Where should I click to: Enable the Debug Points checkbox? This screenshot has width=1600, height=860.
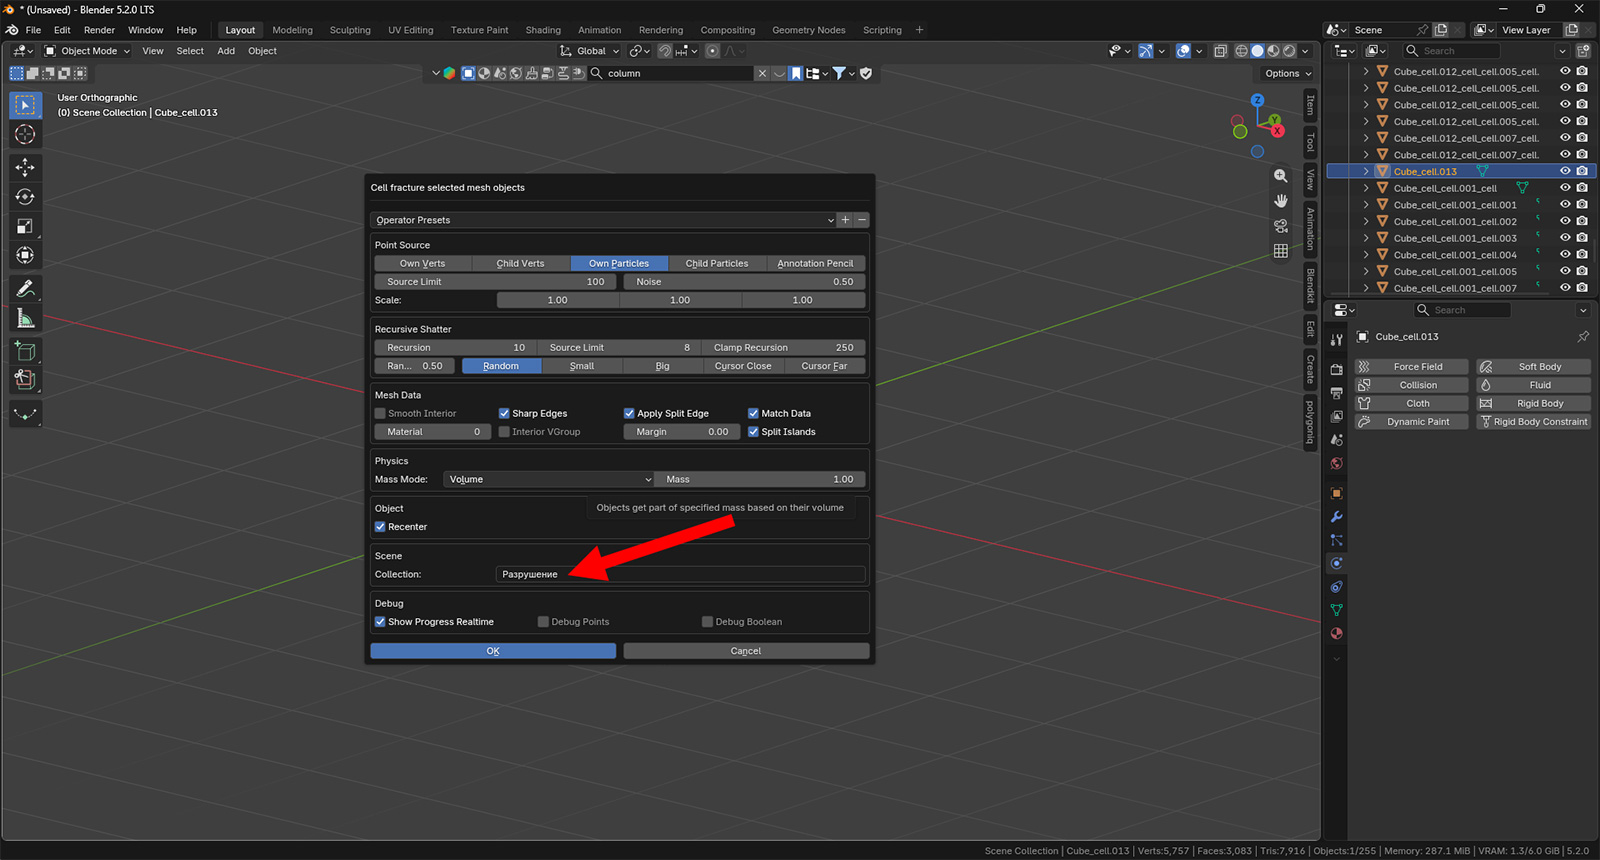[543, 622]
